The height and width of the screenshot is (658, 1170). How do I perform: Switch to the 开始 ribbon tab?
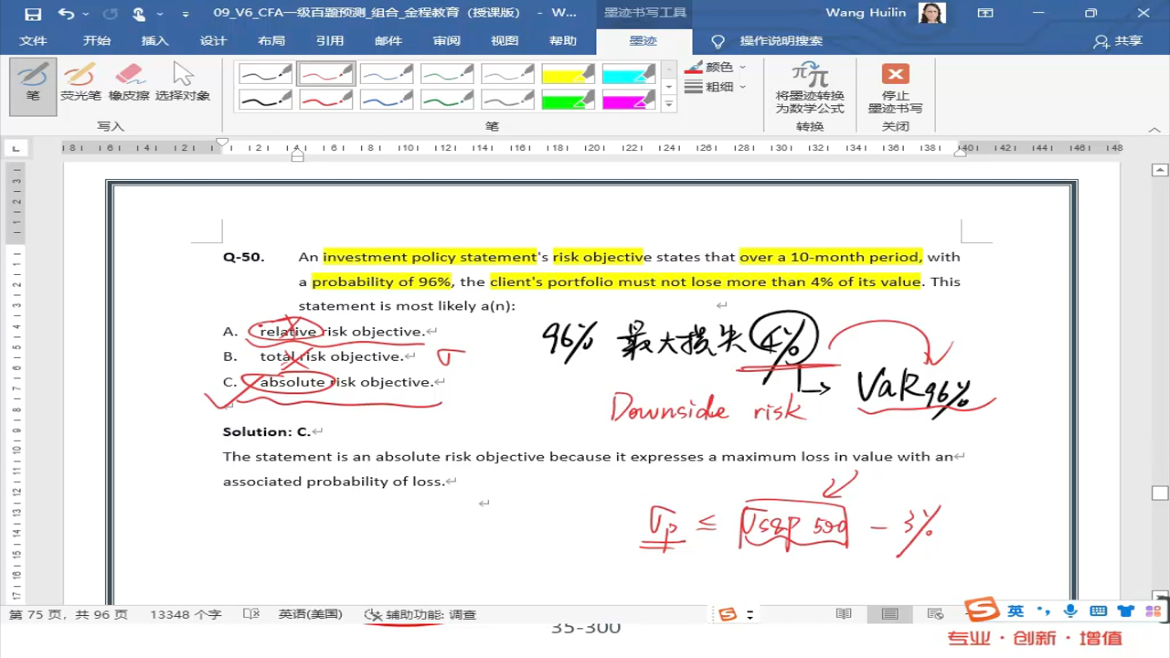pos(96,41)
